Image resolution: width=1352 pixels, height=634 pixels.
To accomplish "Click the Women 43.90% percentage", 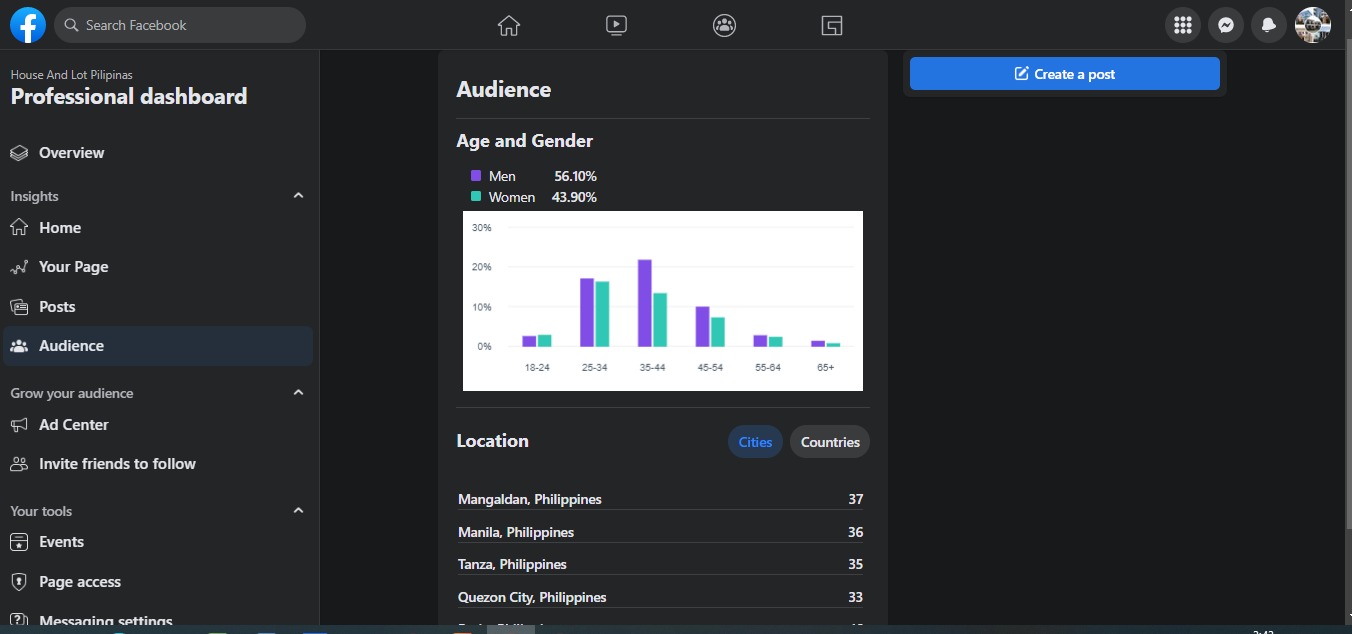I will pos(574,197).
